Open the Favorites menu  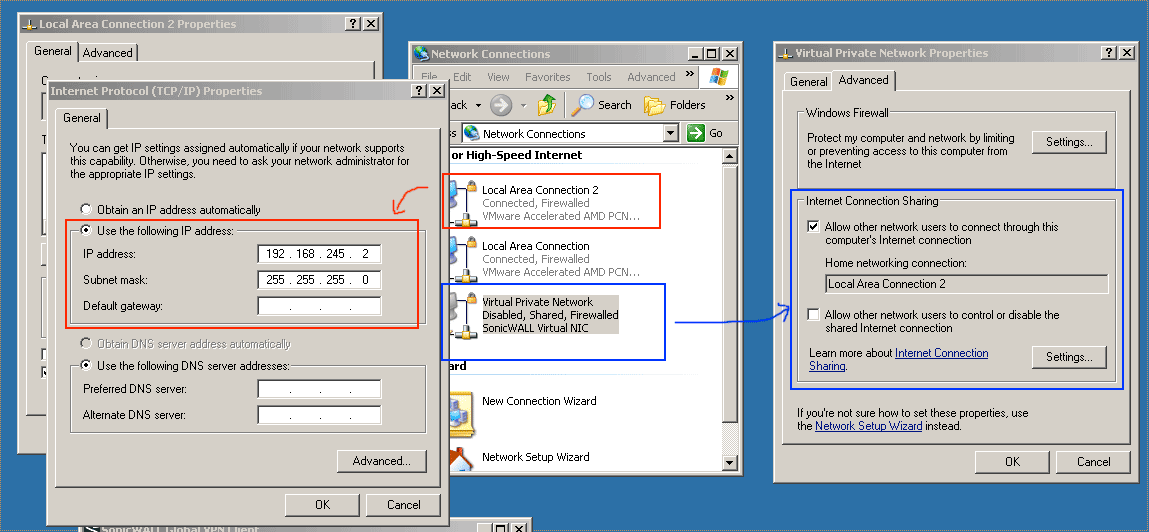click(x=547, y=77)
